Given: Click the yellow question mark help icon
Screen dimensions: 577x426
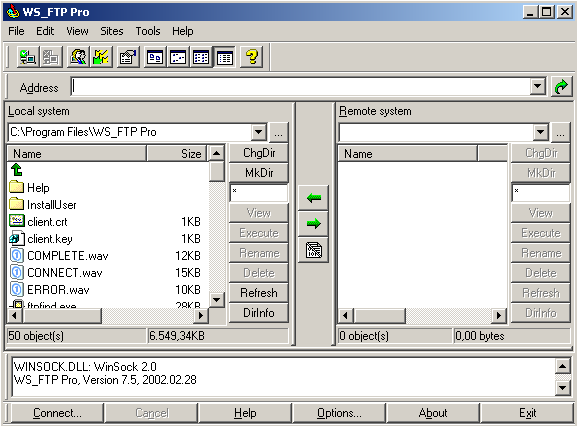Looking at the screenshot, I should click(252, 57).
